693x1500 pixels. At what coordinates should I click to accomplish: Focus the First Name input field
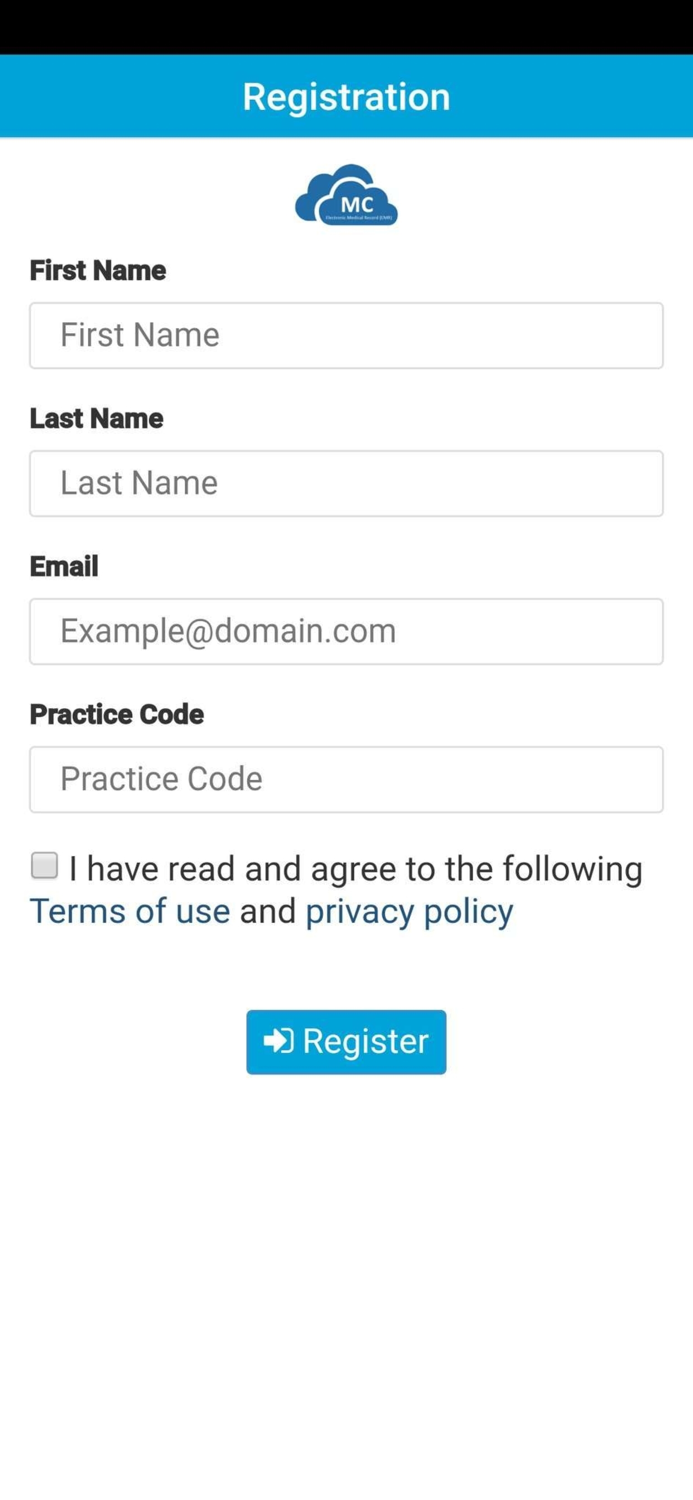346,335
